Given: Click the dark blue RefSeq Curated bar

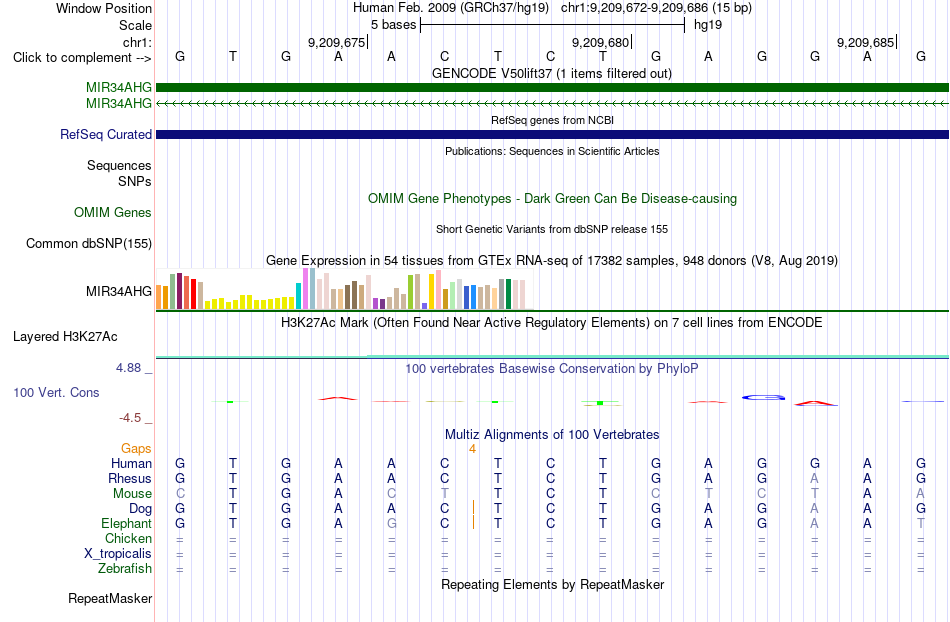Looking at the screenshot, I should coord(552,134).
